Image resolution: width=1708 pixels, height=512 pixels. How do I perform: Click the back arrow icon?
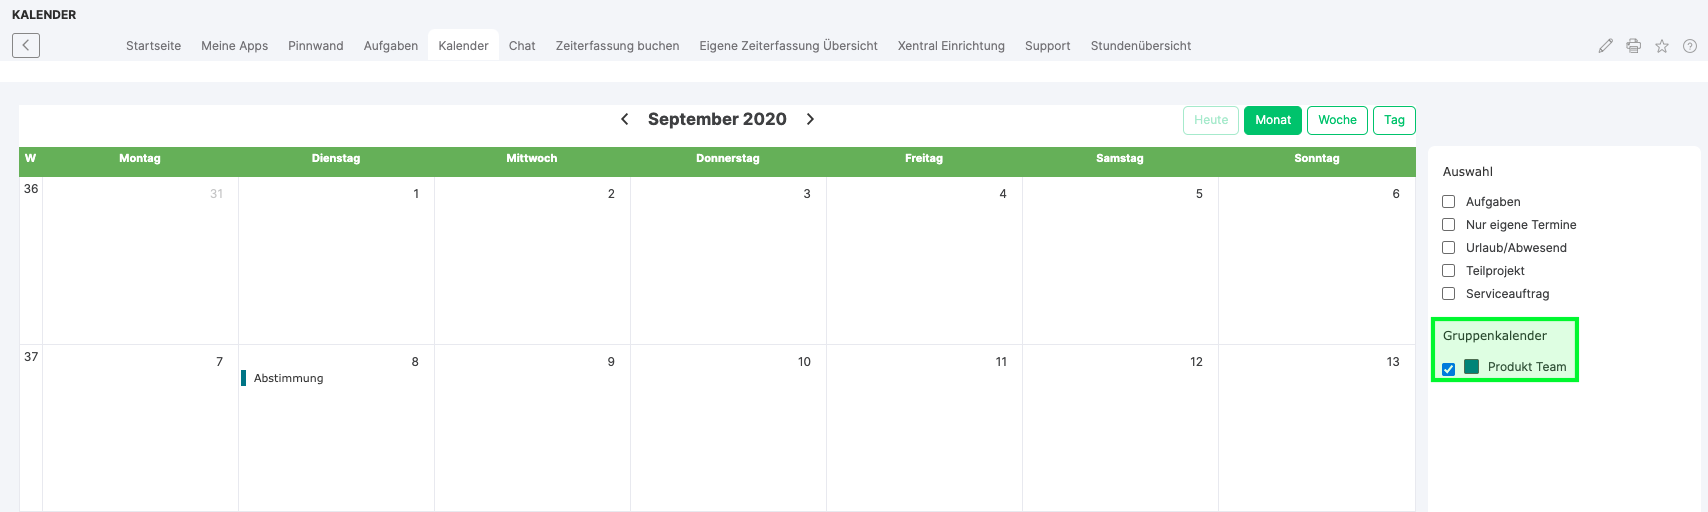coord(26,45)
